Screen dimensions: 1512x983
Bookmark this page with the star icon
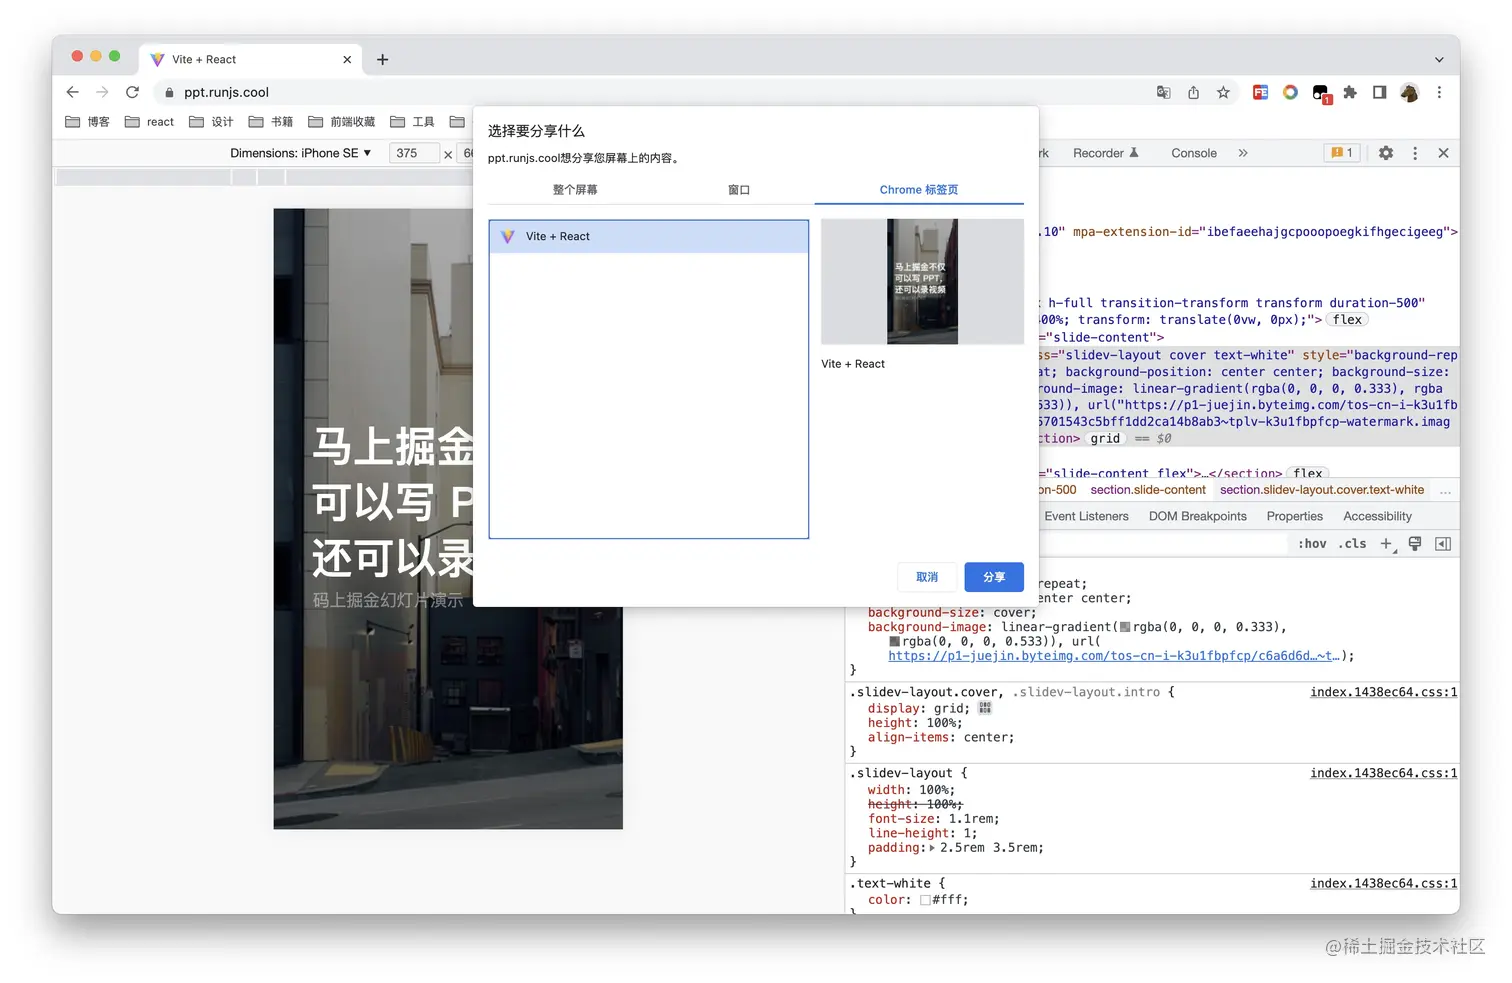coord(1223,92)
